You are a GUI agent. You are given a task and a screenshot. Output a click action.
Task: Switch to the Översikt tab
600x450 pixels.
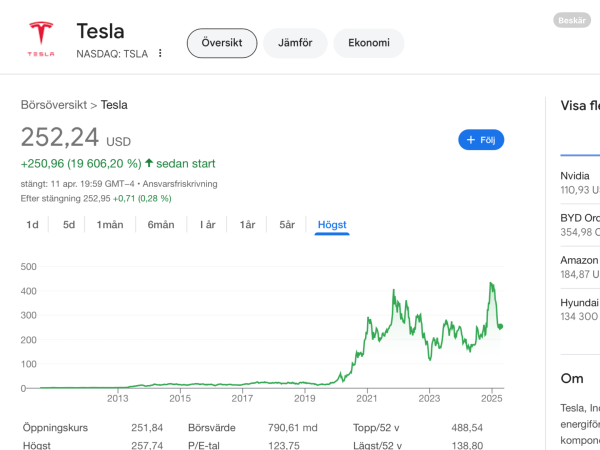coord(222,43)
